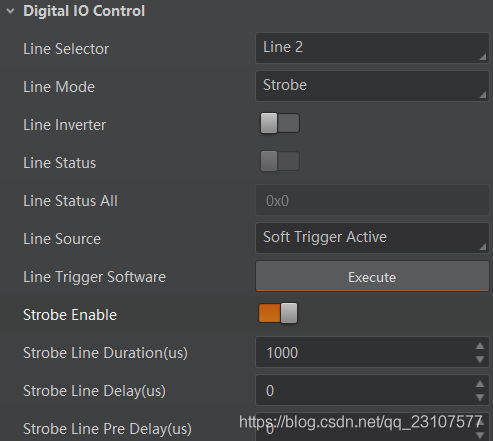Click the Digital IO Control header
The image size is (493, 441).
(x=84, y=11)
